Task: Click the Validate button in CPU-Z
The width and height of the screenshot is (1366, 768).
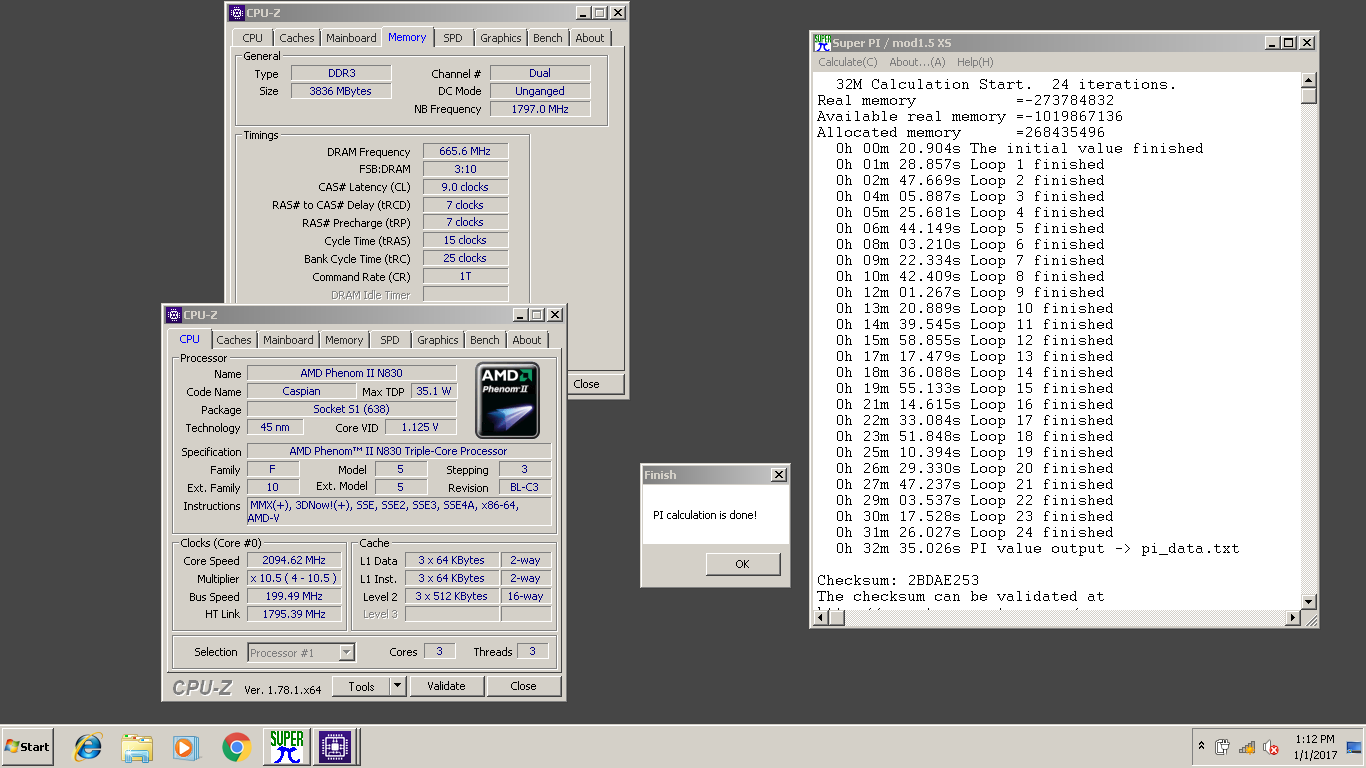Action: pyautogui.click(x=446, y=686)
